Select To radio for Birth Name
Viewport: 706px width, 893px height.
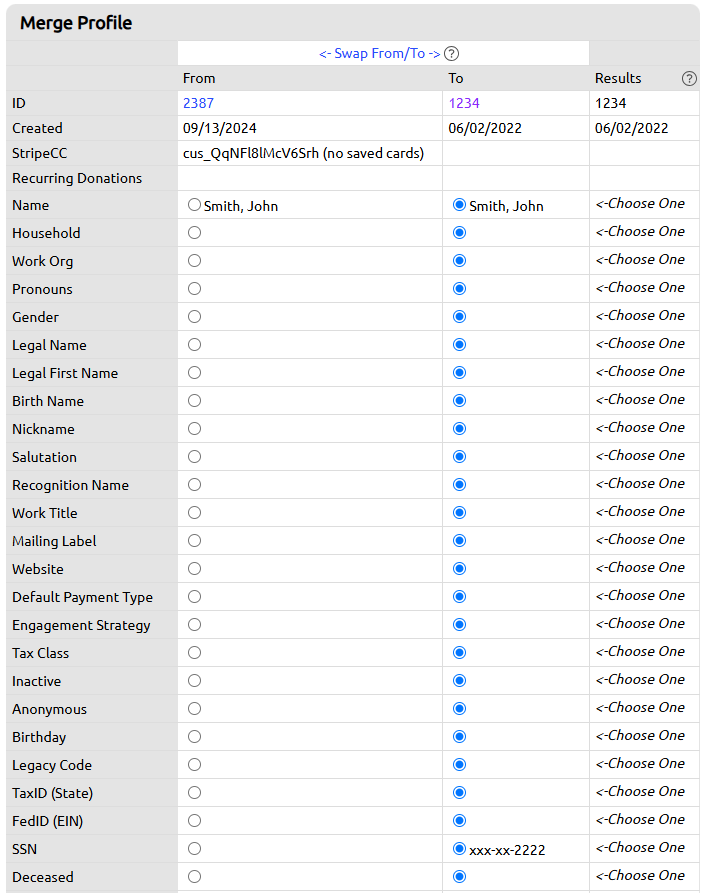pos(459,400)
